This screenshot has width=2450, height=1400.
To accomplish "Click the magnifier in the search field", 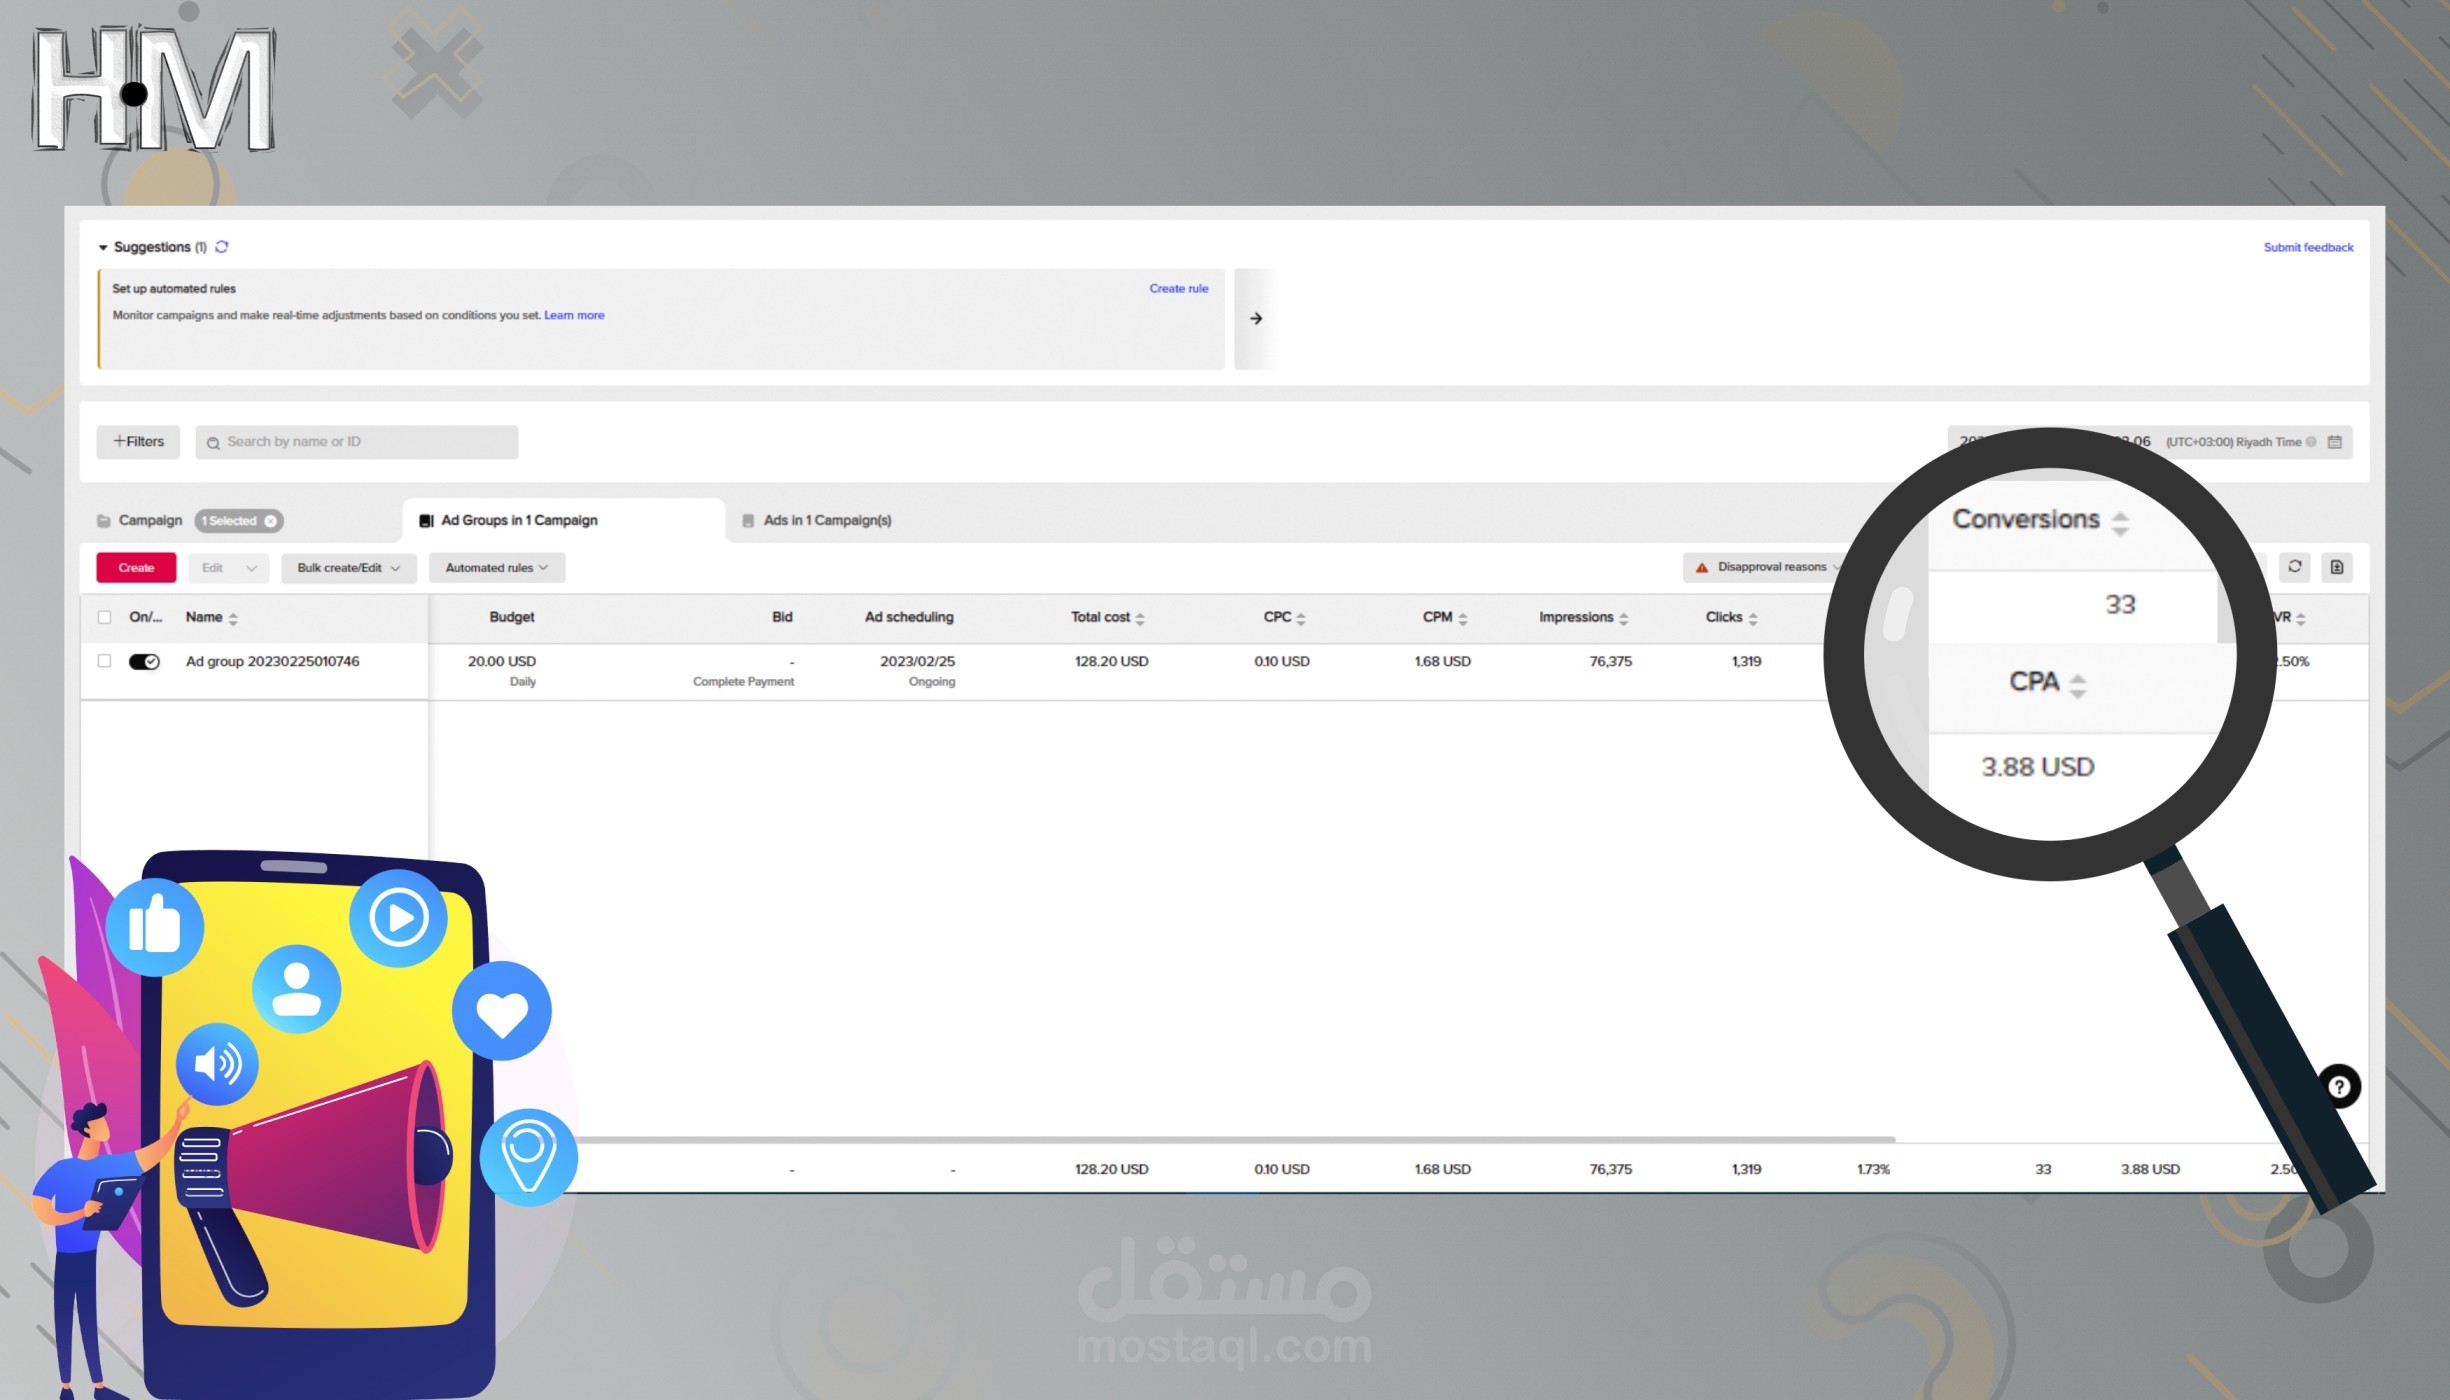I will click(213, 442).
